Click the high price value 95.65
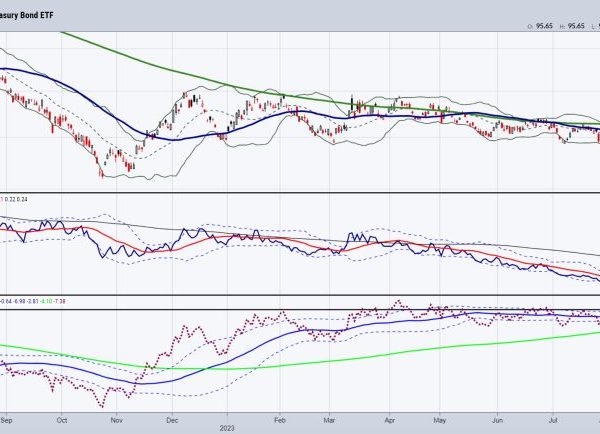 tap(576, 26)
